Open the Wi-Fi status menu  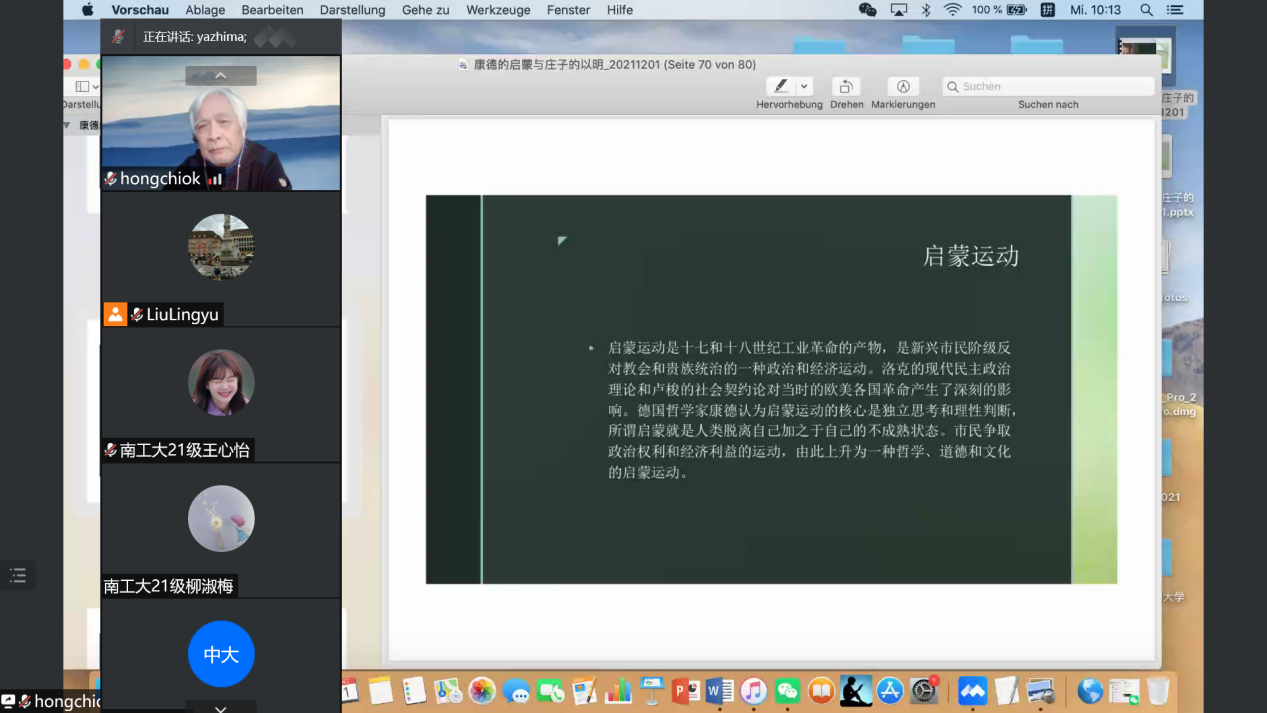pyautogui.click(x=952, y=10)
